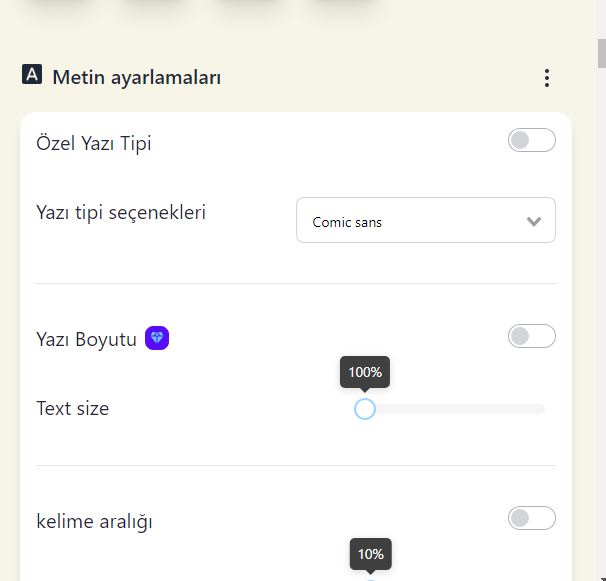Click the scrollbar down arrow
606x581 pixels.
(x=602, y=578)
